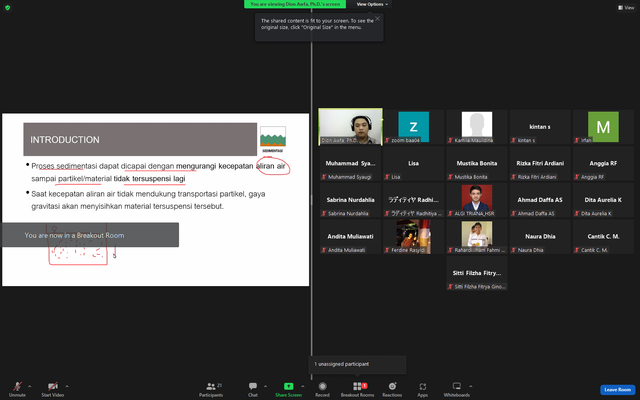
Task: Start Video camera
Action: pyautogui.click(x=53, y=389)
